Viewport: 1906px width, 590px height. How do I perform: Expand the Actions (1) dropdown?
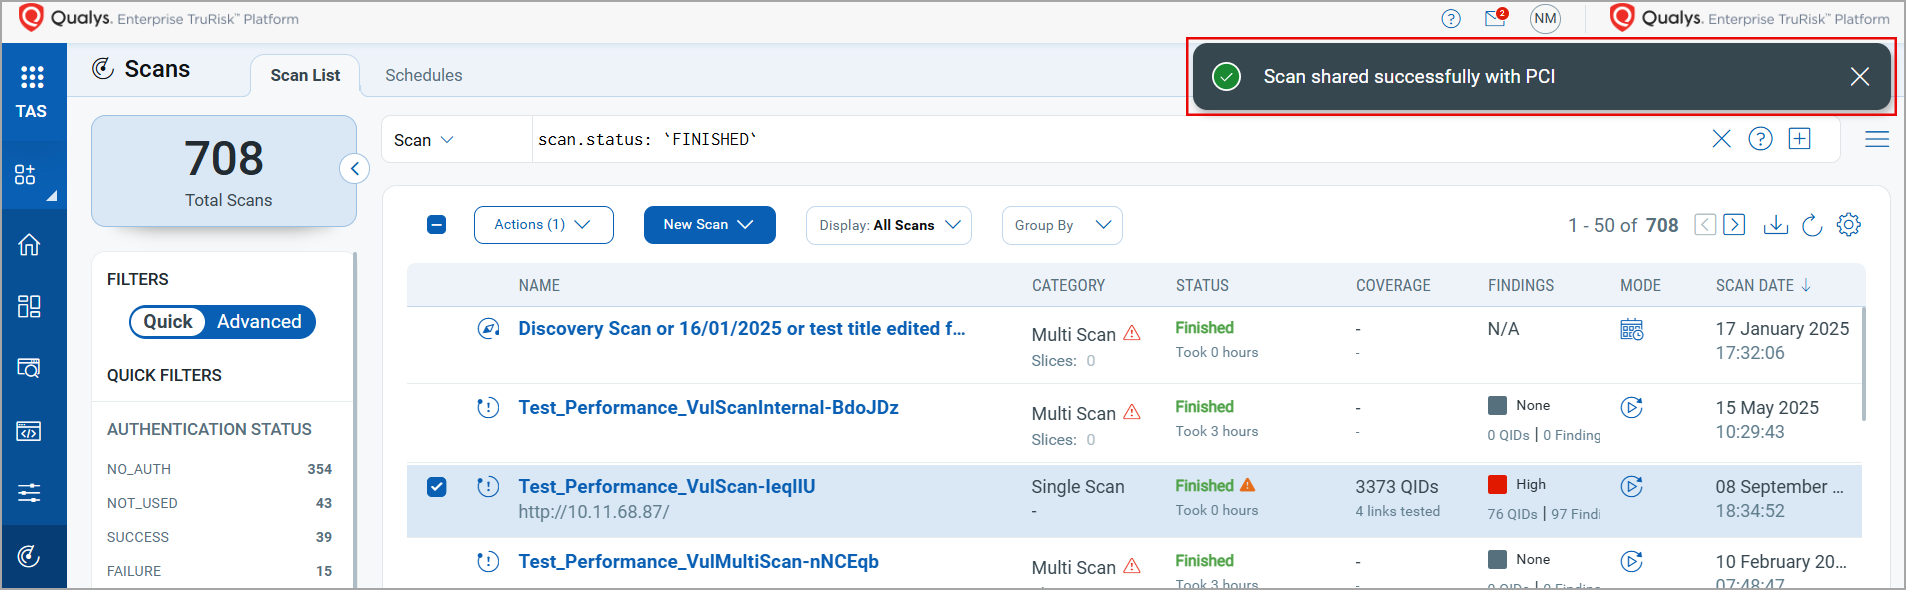click(543, 225)
